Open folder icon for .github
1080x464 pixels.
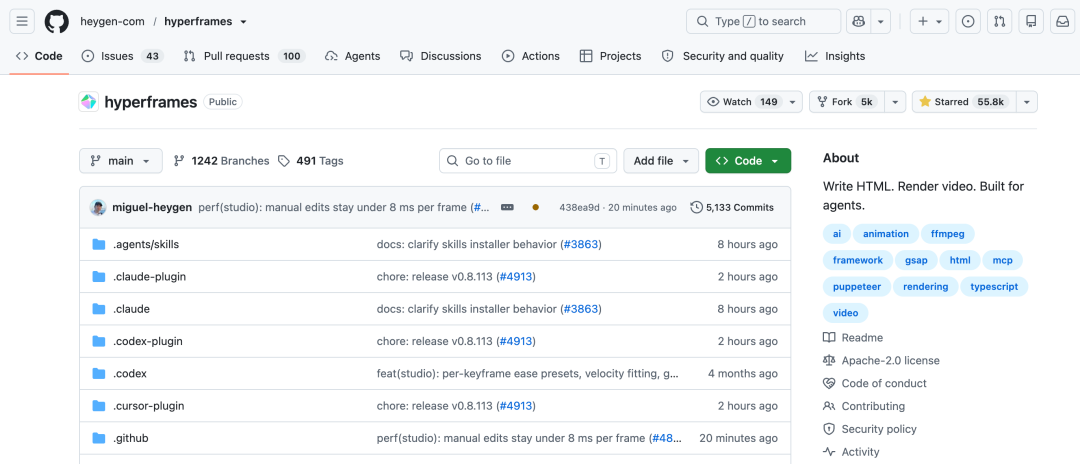point(98,439)
